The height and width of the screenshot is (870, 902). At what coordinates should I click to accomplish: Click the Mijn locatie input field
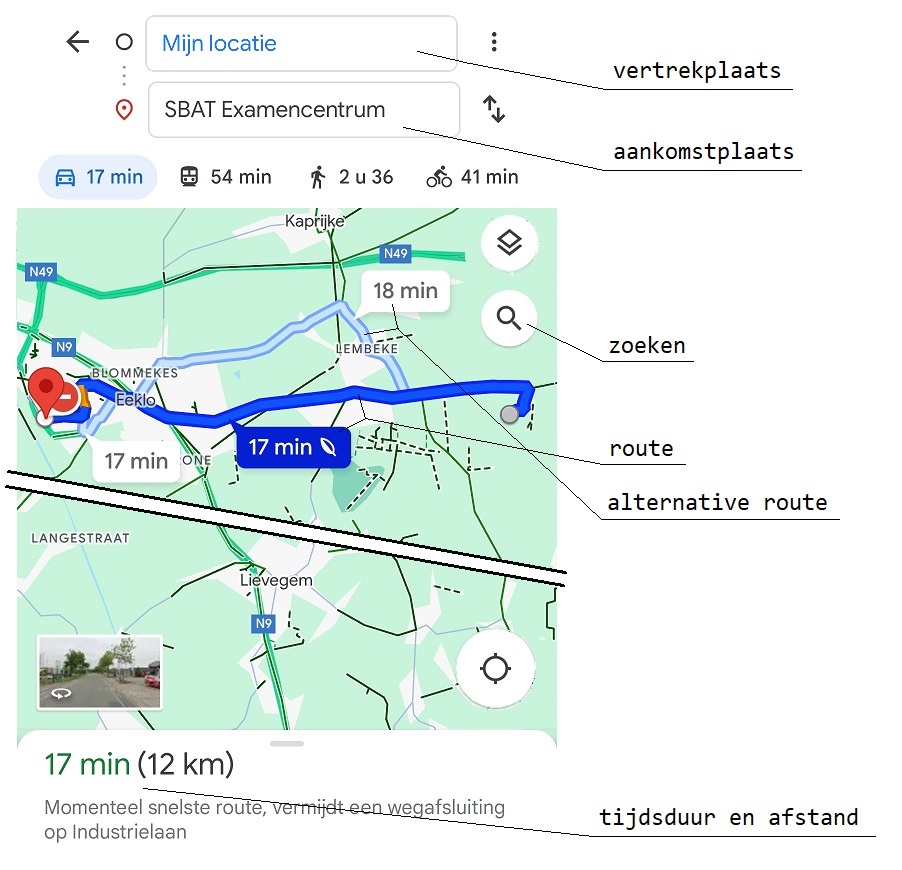coord(300,44)
